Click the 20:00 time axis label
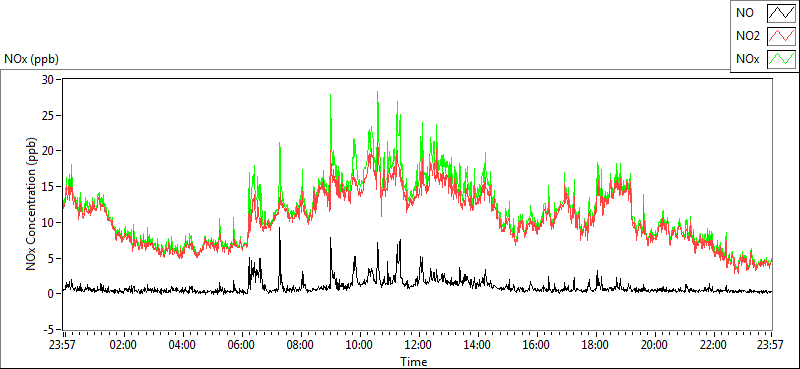The image size is (800, 369). click(x=655, y=344)
